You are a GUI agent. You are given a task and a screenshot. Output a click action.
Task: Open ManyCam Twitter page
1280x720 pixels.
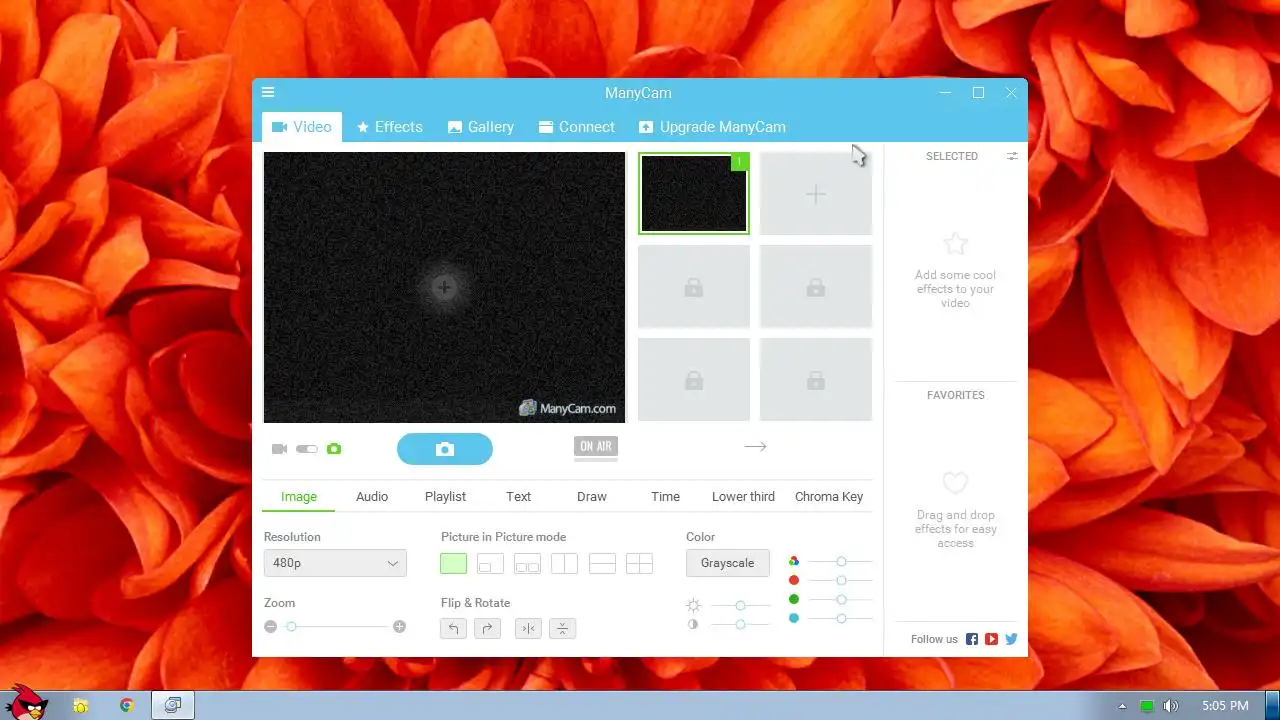[1011, 639]
